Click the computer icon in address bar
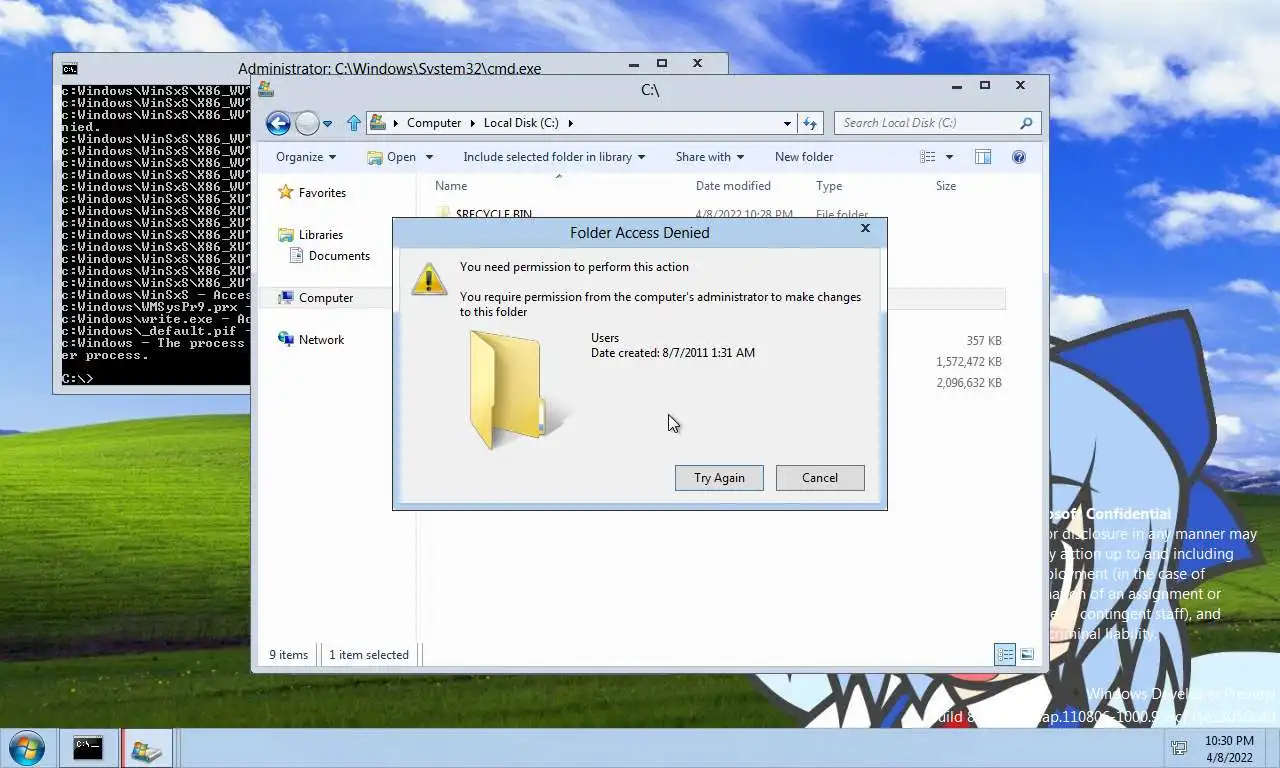The width and height of the screenshot is (1280, 768). pyautogui.click(x=378, y=122)
